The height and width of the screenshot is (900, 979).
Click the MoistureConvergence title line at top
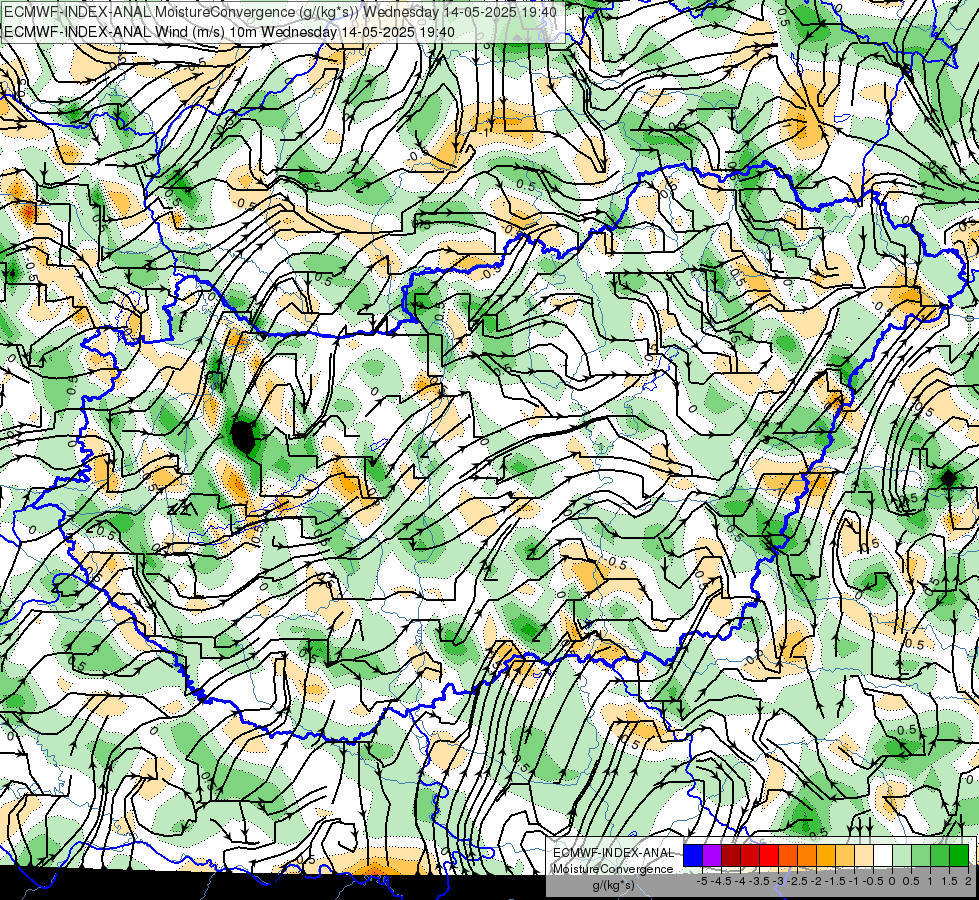280,12
